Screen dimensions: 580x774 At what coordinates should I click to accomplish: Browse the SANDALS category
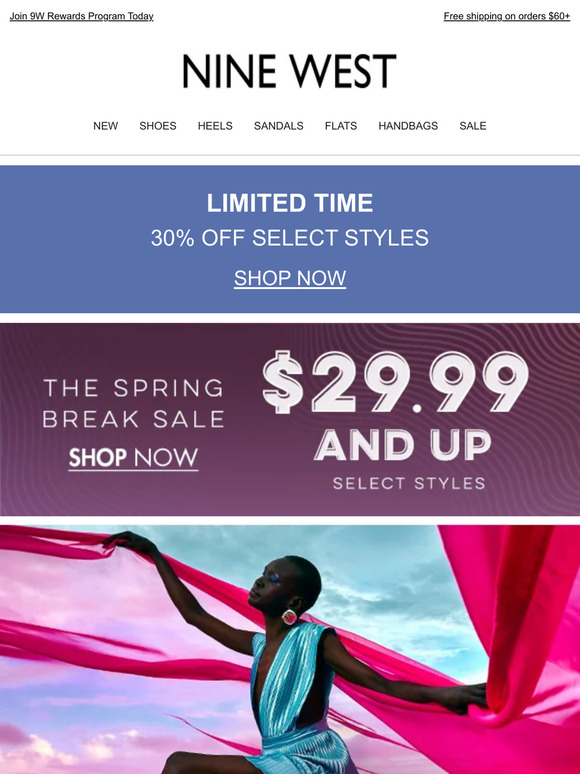click(x=278, y=126)
